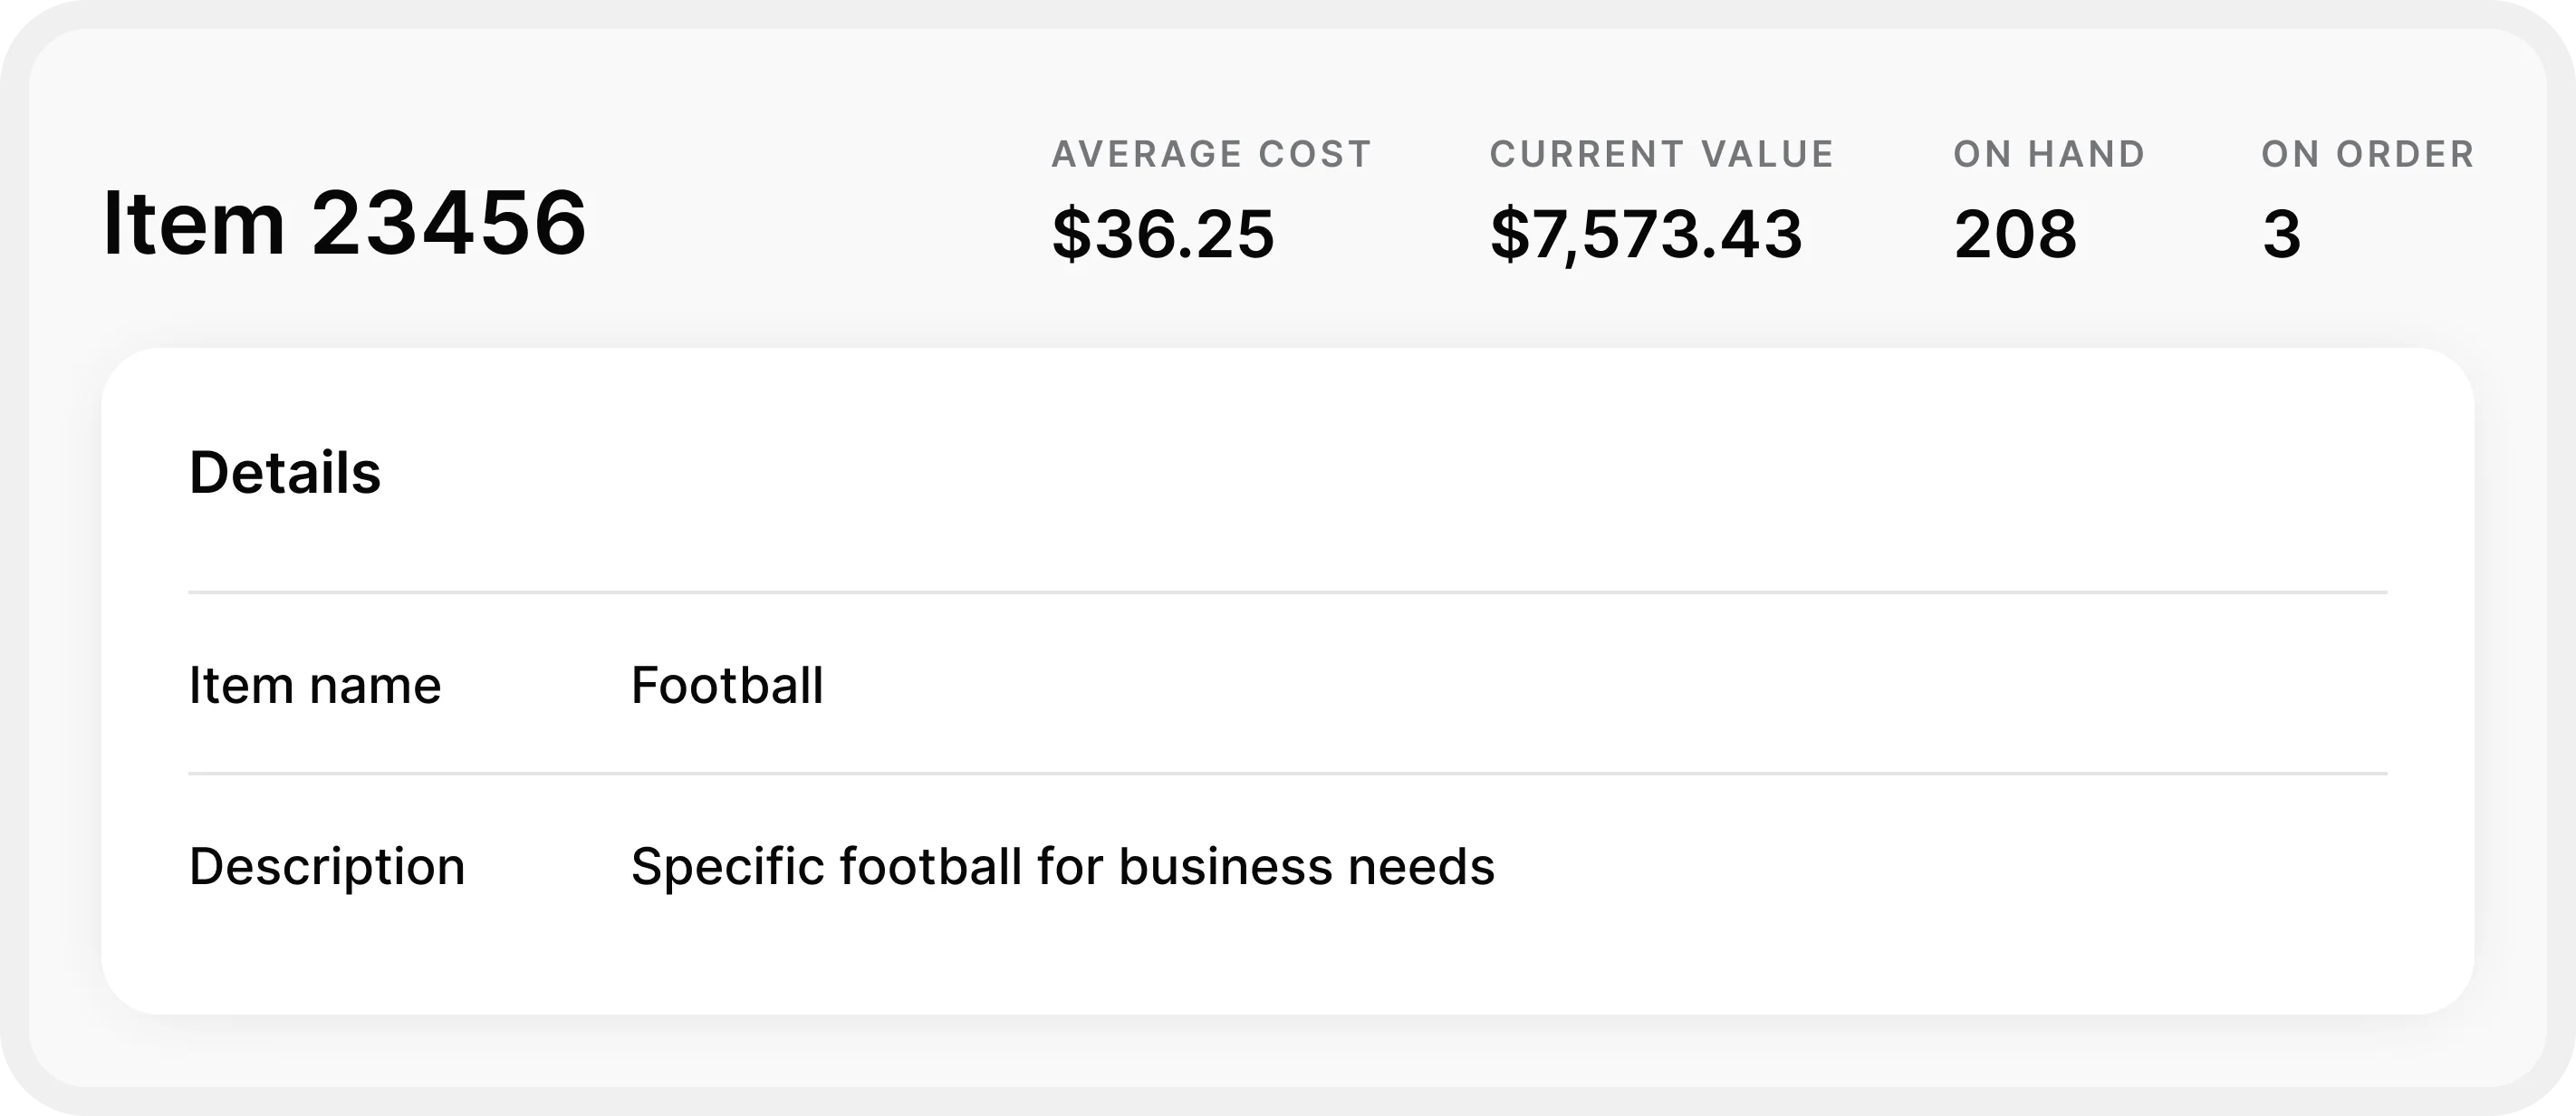Viewport: 2576px width, 1116px height.
Task: Click the Description field label
Action: click(x=327, y=866)
